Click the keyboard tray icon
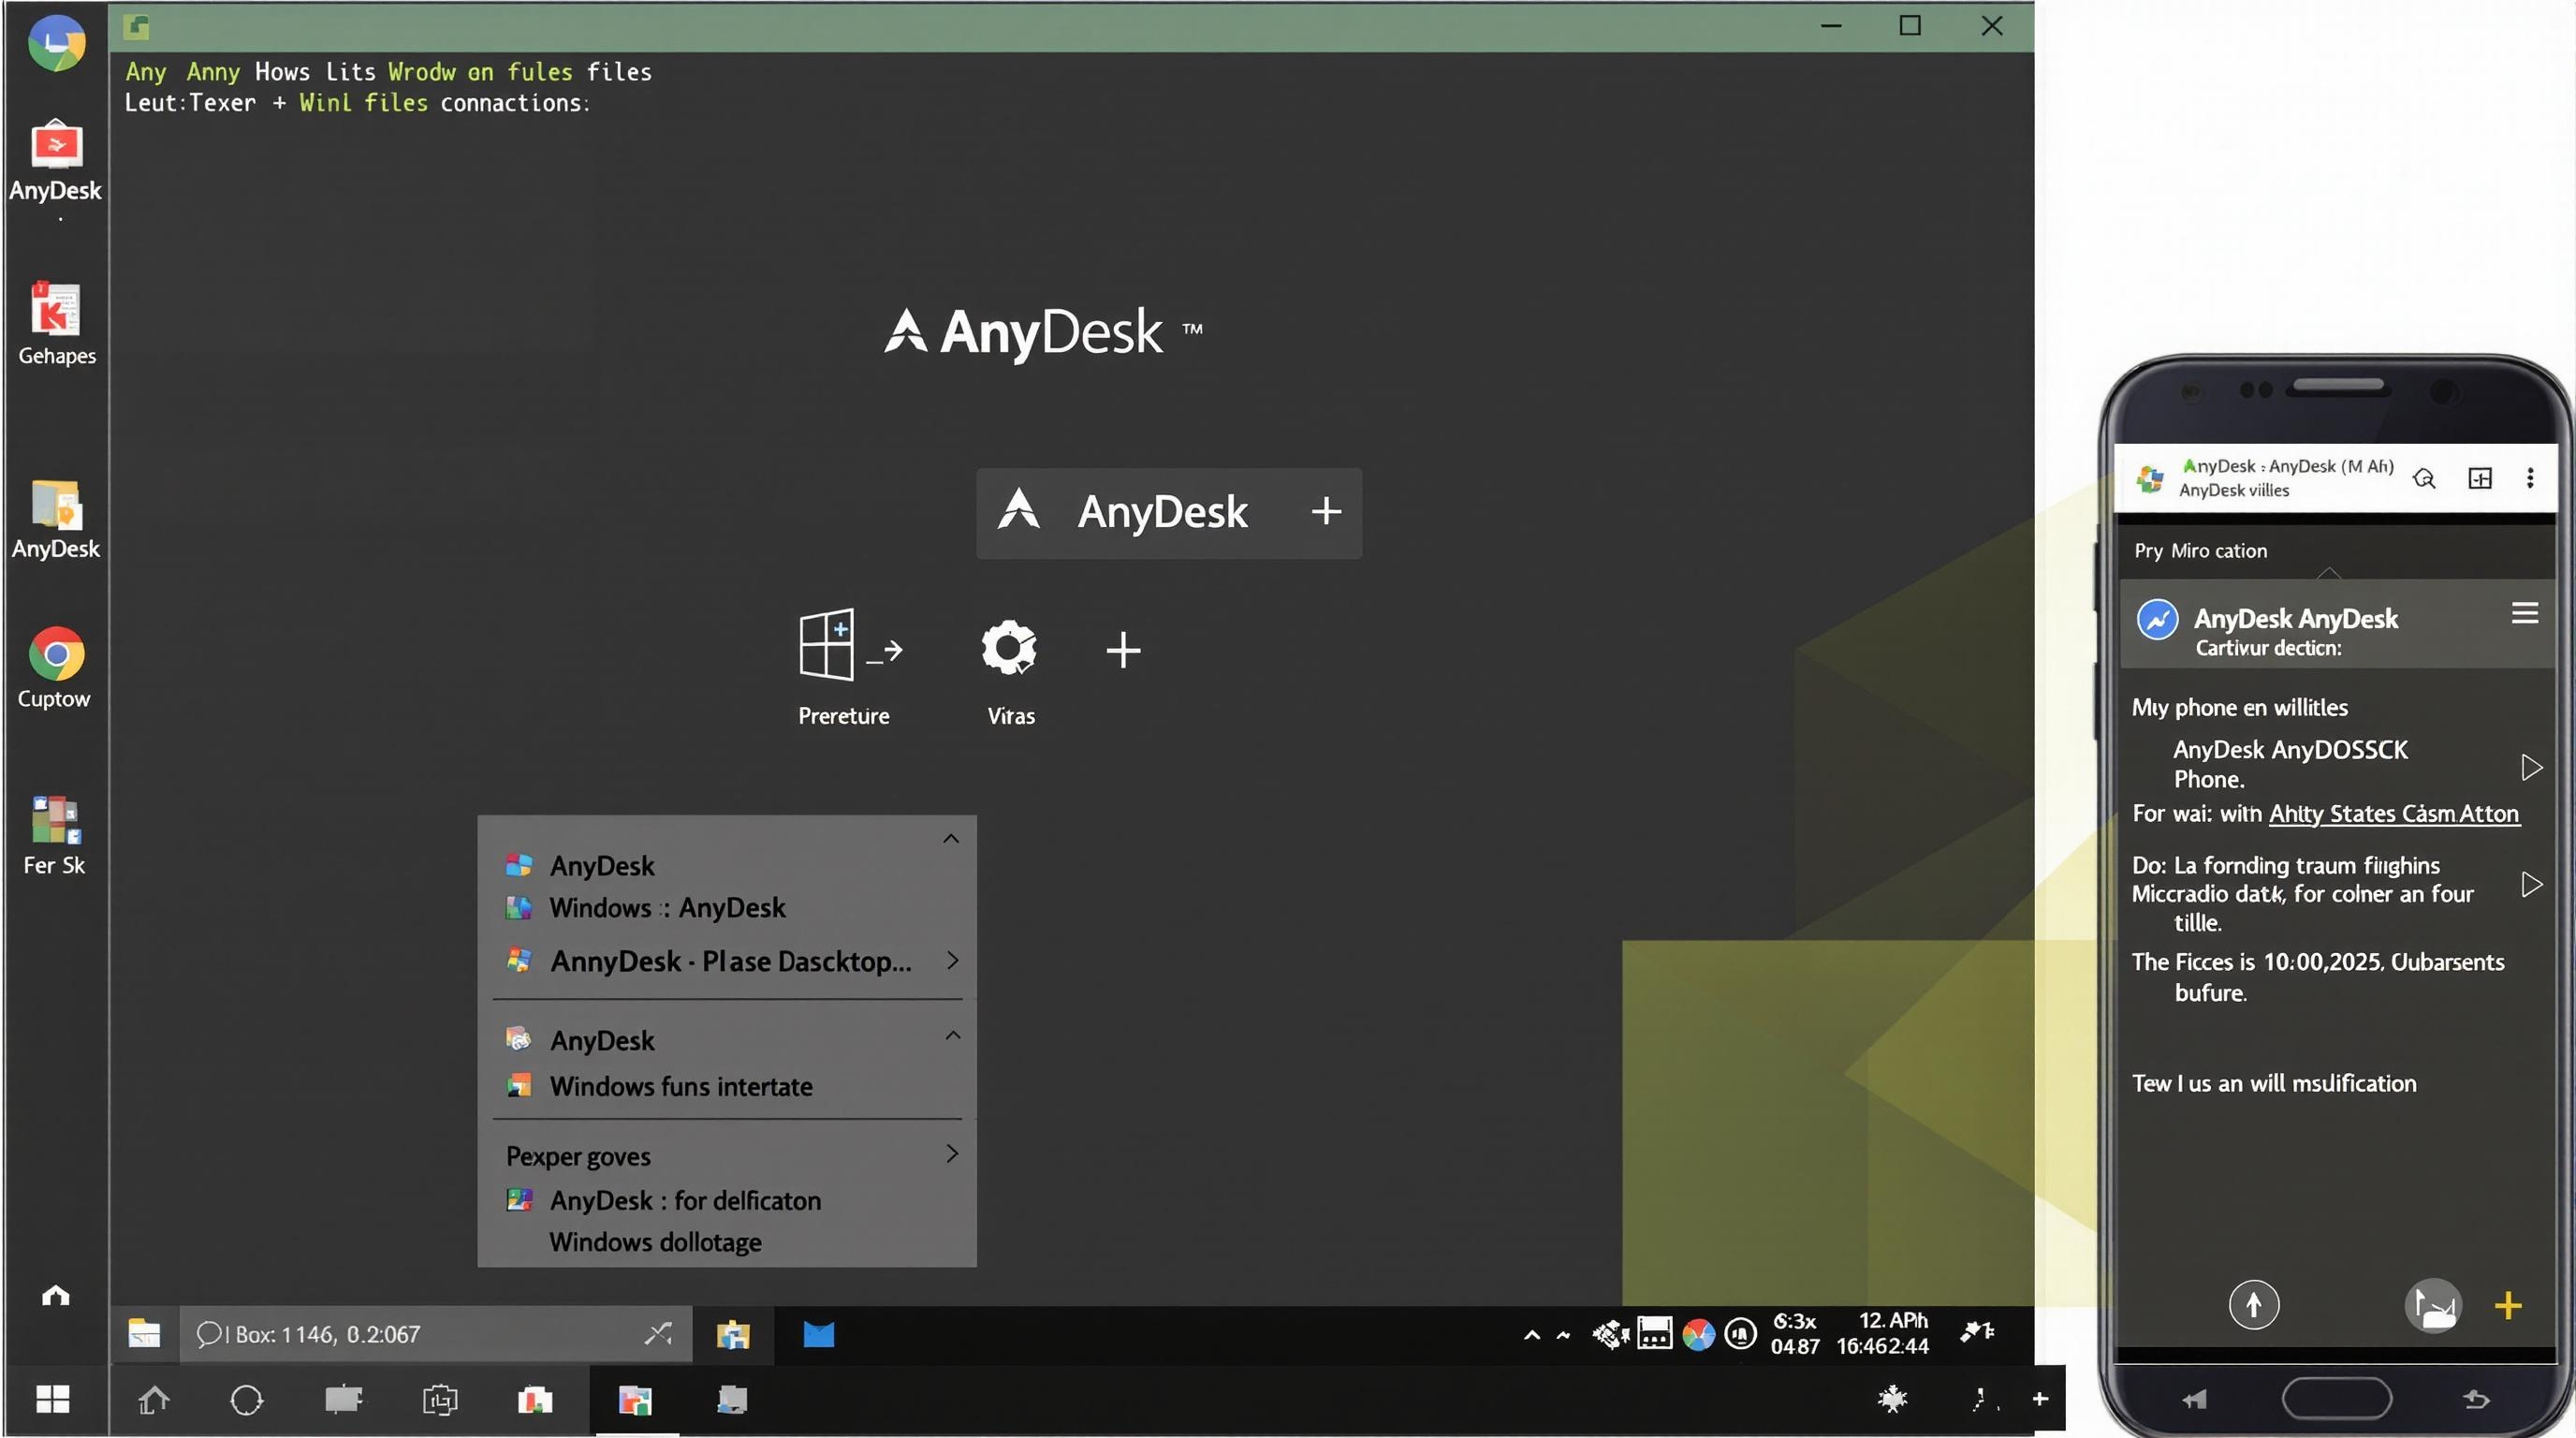This screenshot has width=2576, height=1438. coord(1654,1333)
